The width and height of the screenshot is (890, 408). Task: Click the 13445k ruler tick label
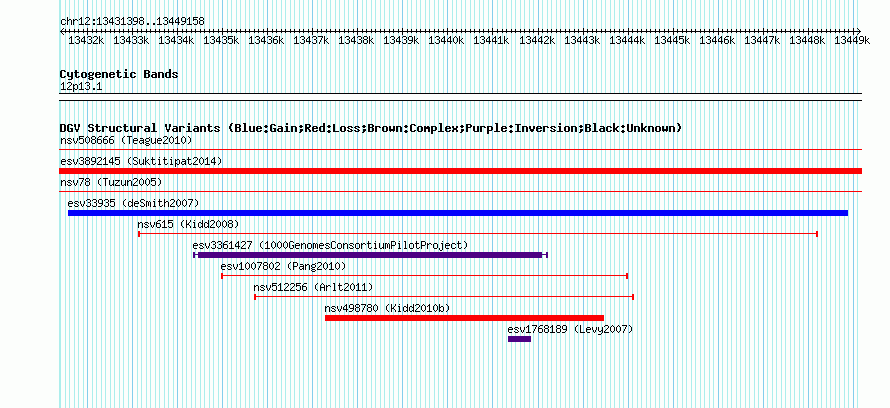(672, 40)
